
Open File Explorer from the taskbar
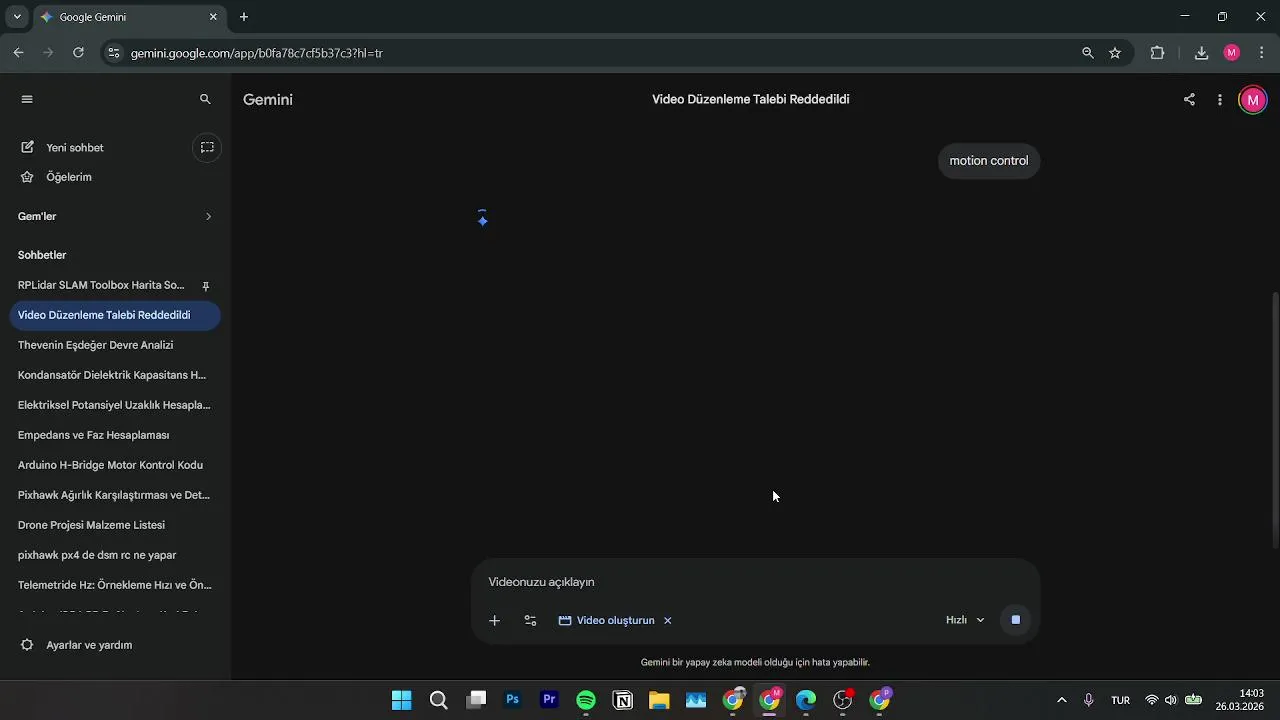click(659, 700)
